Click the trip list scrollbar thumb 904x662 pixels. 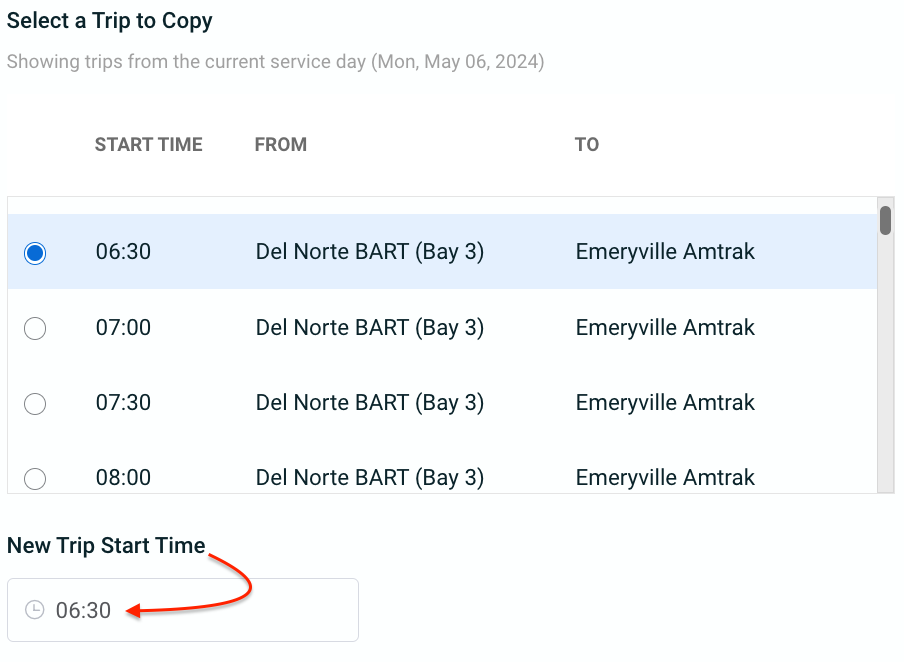point(886,220)
